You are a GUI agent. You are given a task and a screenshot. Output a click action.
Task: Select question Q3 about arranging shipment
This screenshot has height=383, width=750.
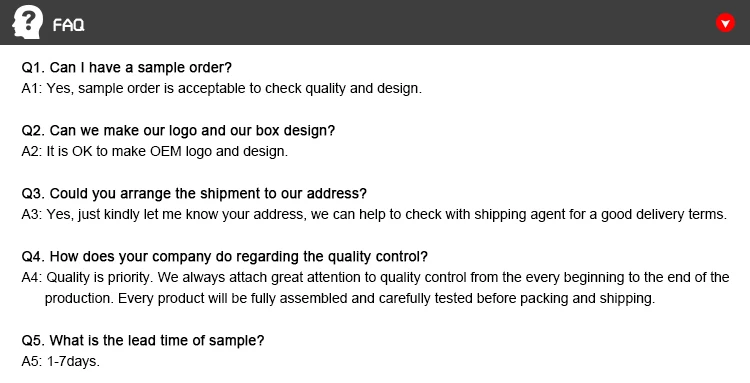[194, 194]
